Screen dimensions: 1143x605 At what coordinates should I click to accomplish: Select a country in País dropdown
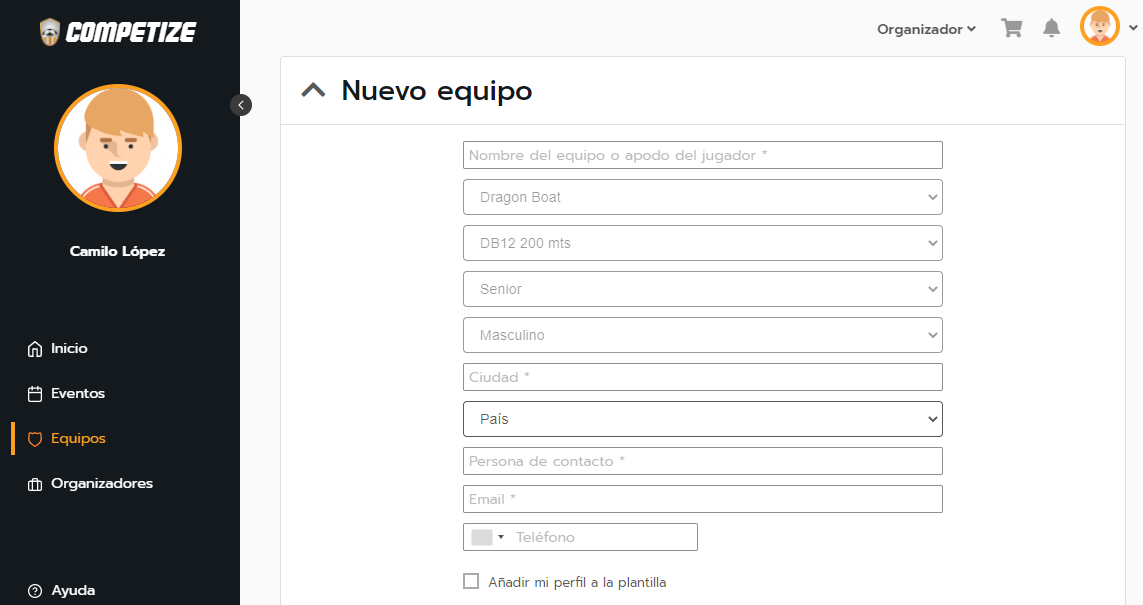click(702, 419)
